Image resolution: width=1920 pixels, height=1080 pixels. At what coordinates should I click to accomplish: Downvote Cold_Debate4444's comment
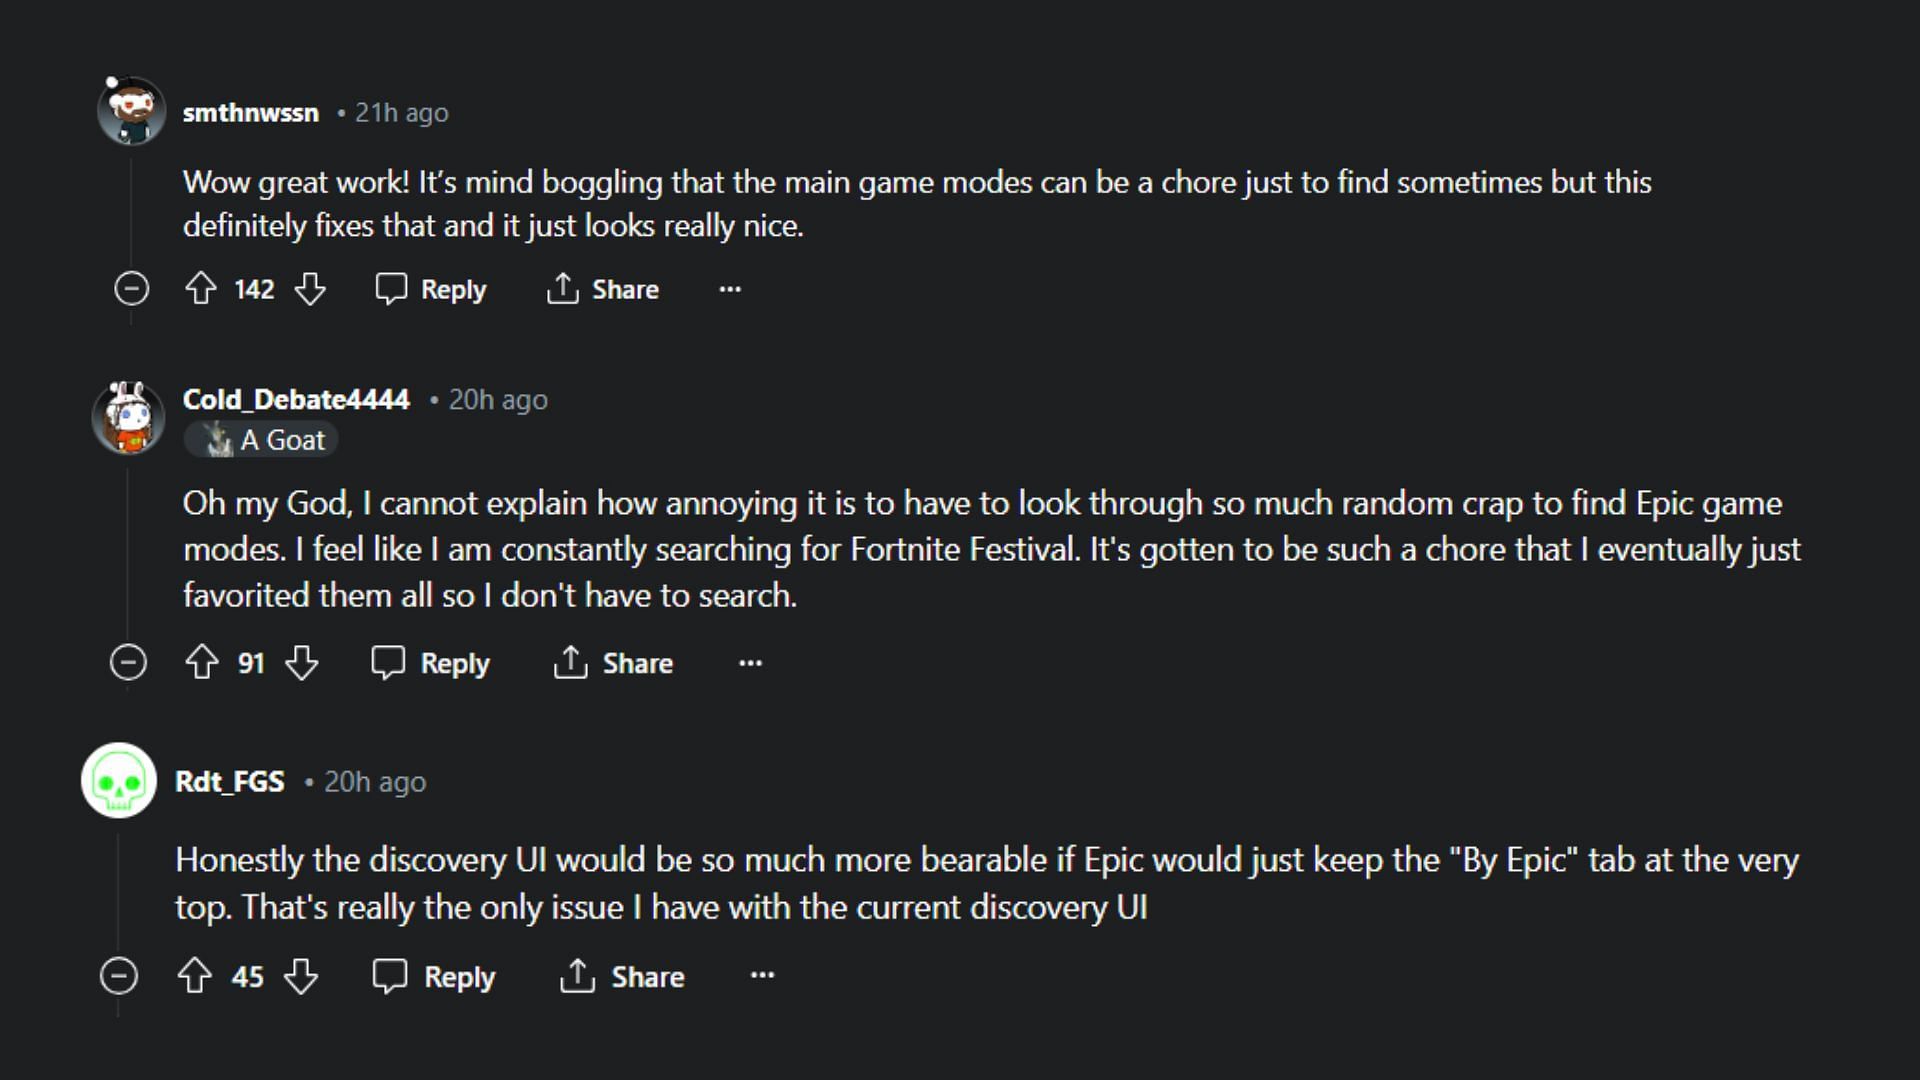point(301,662)
